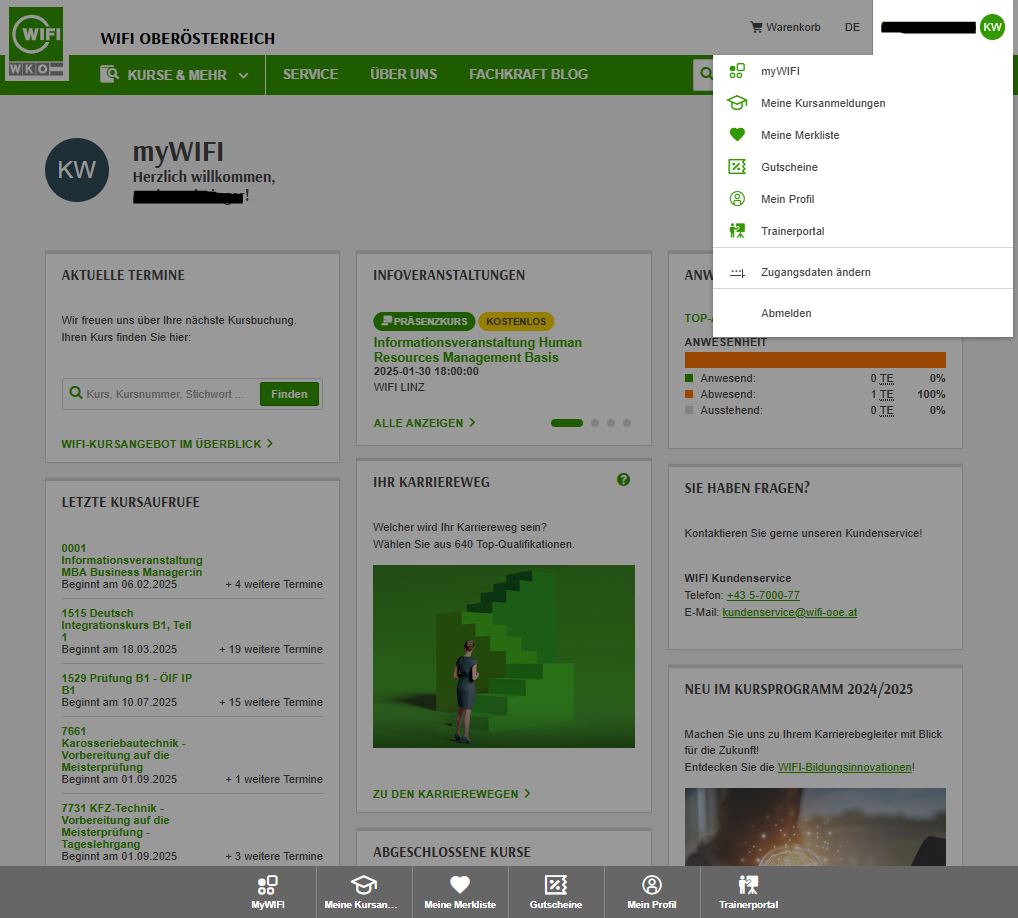Click the password icon beside Zugangsdaten ändern
This screenshot has width=1018, height=918.
tap(737, 273)
